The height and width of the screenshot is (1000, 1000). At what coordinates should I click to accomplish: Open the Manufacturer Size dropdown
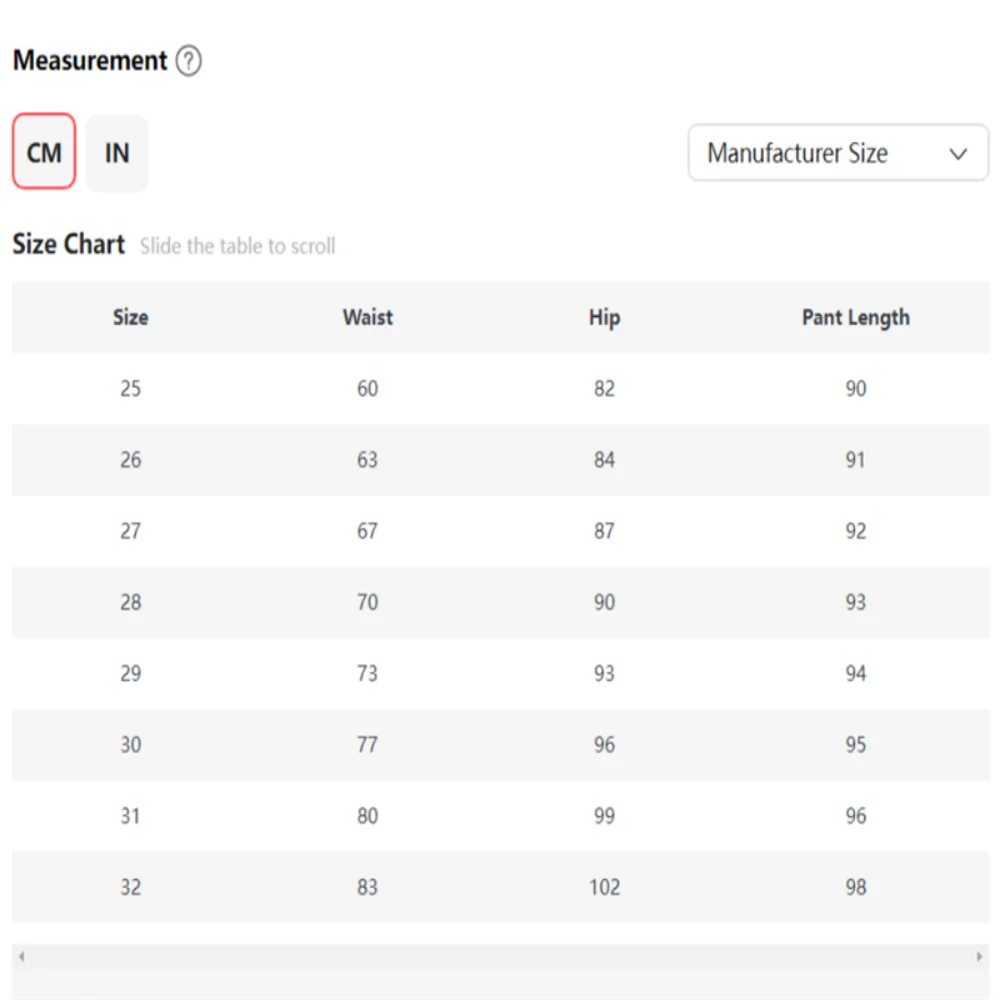[838, 153]
